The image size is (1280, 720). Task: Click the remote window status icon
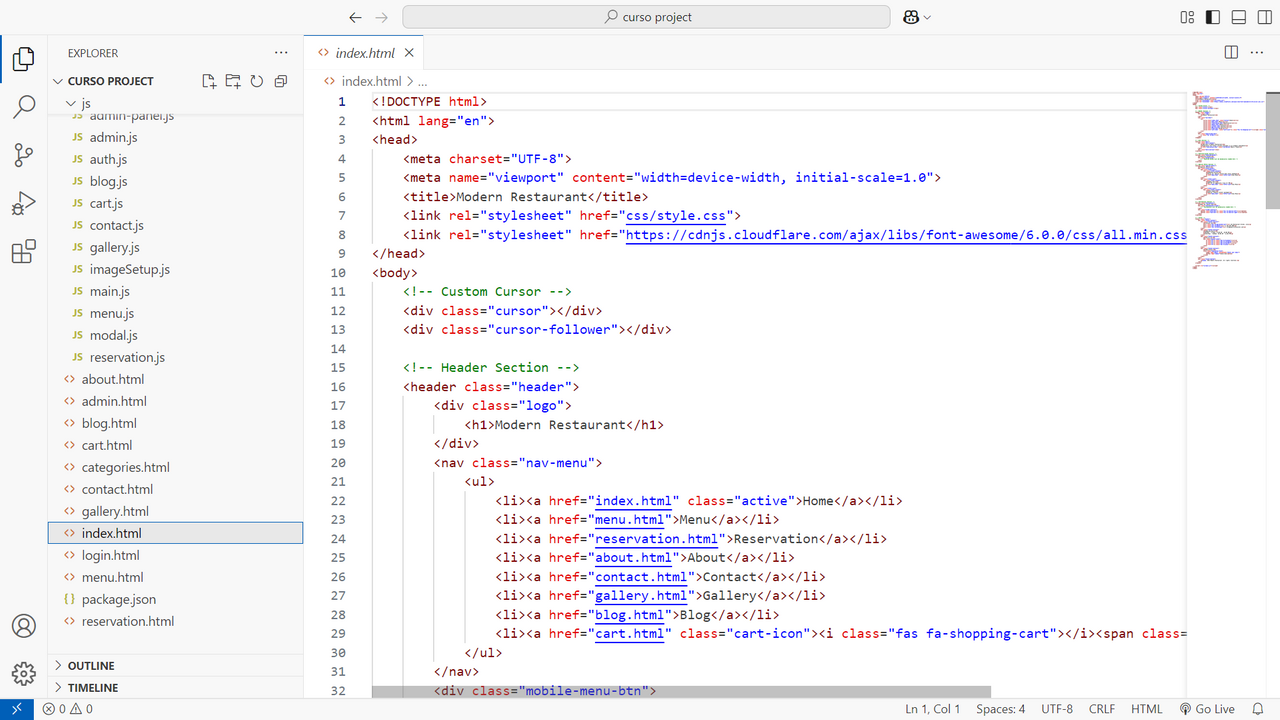coord(16,709)
